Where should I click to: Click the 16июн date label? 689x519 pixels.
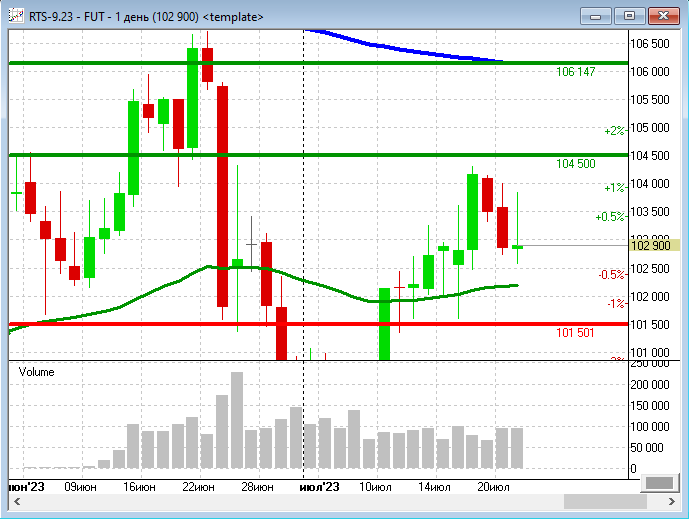[139, 487]
